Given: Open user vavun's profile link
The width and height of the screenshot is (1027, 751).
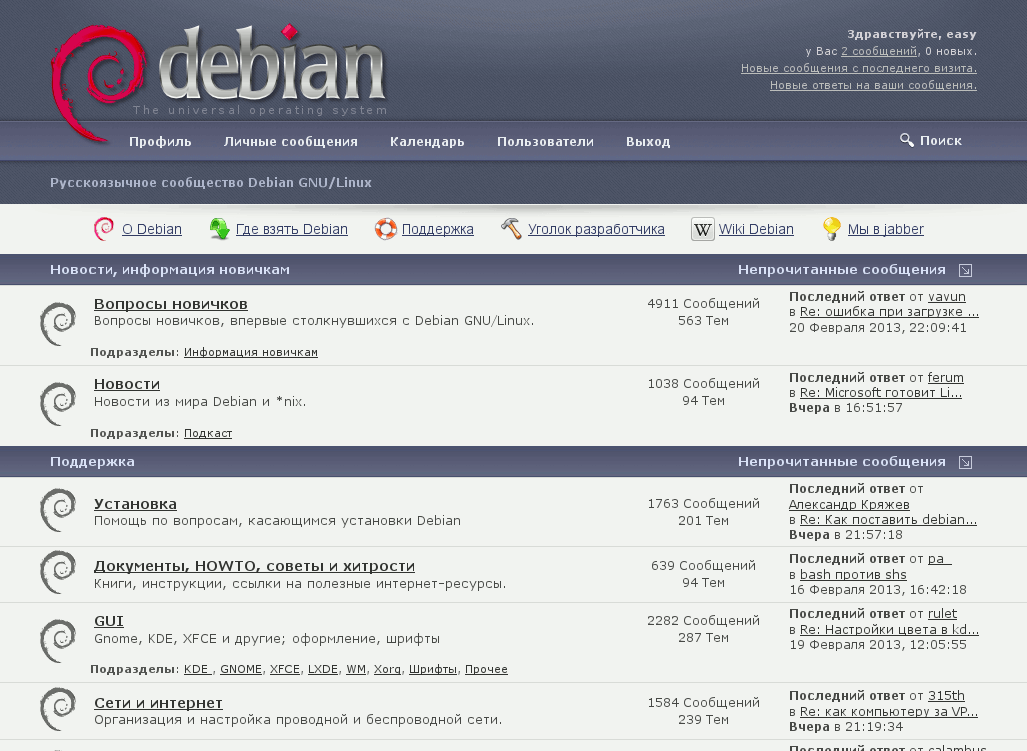Looking at the screenshot, I should [946, 297].
